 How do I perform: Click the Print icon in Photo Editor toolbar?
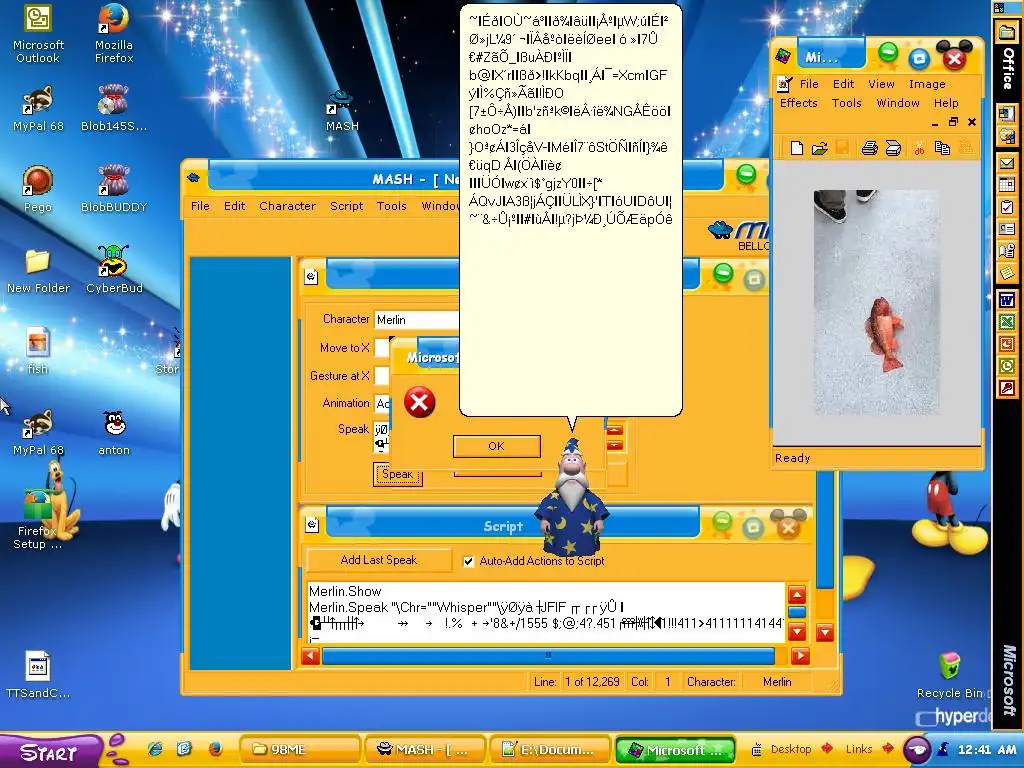(869, 148)
